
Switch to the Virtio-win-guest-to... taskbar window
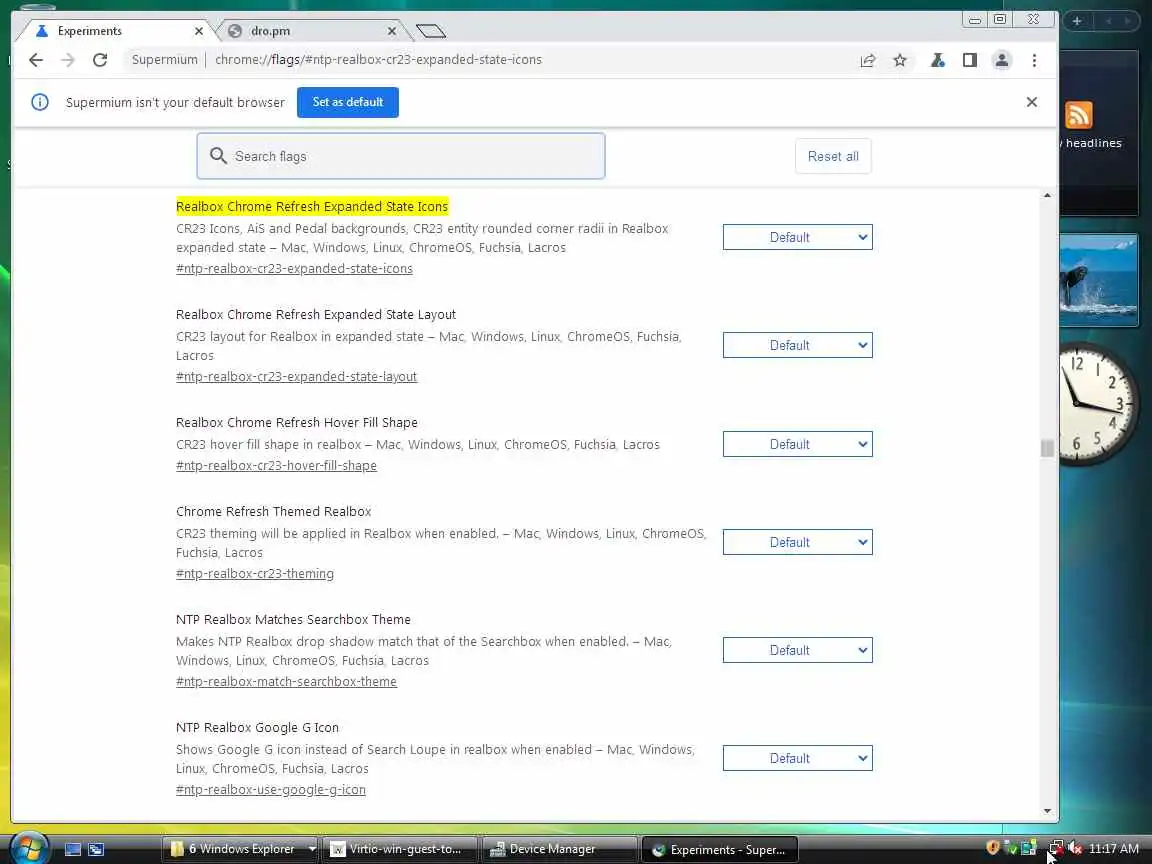400,849
